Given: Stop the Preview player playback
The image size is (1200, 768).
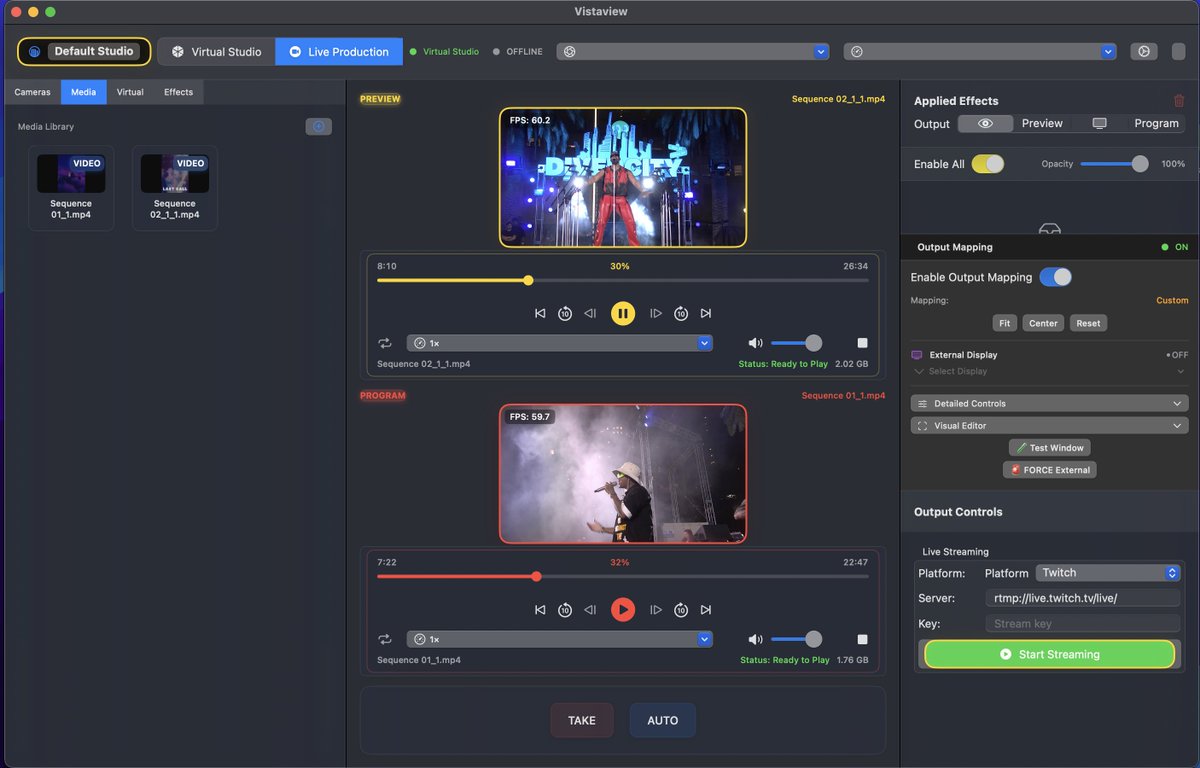Looking at the screenshot, I should pyautogui.click(x=863, y=343).
